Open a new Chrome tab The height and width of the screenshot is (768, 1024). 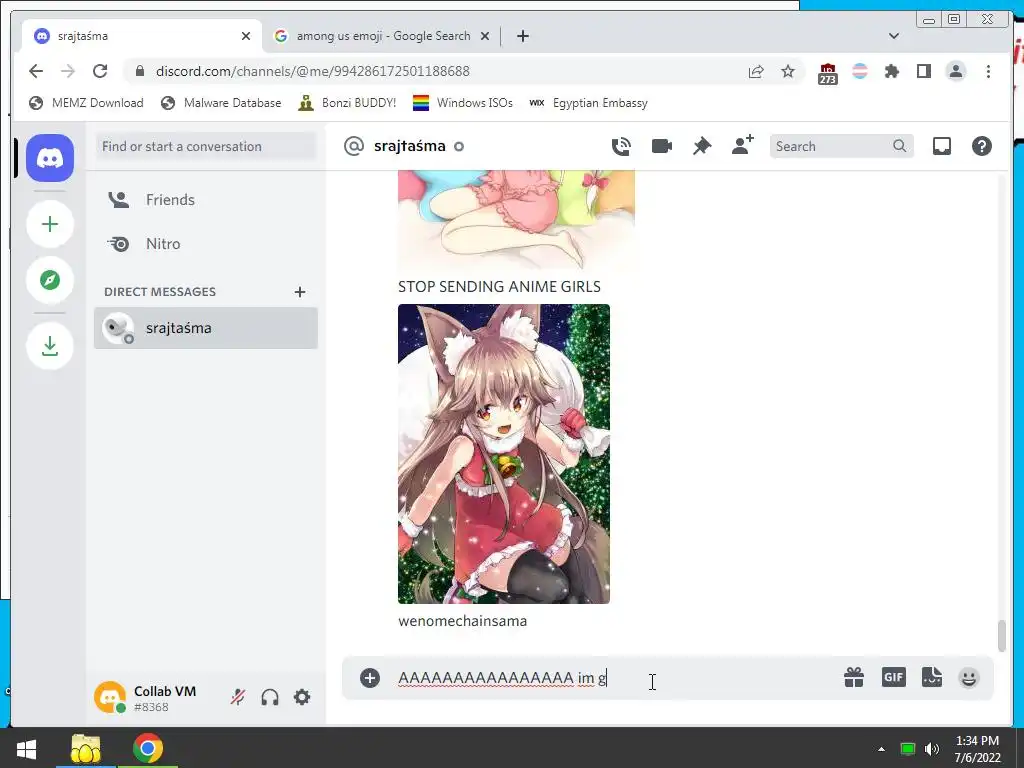(522, 36)
